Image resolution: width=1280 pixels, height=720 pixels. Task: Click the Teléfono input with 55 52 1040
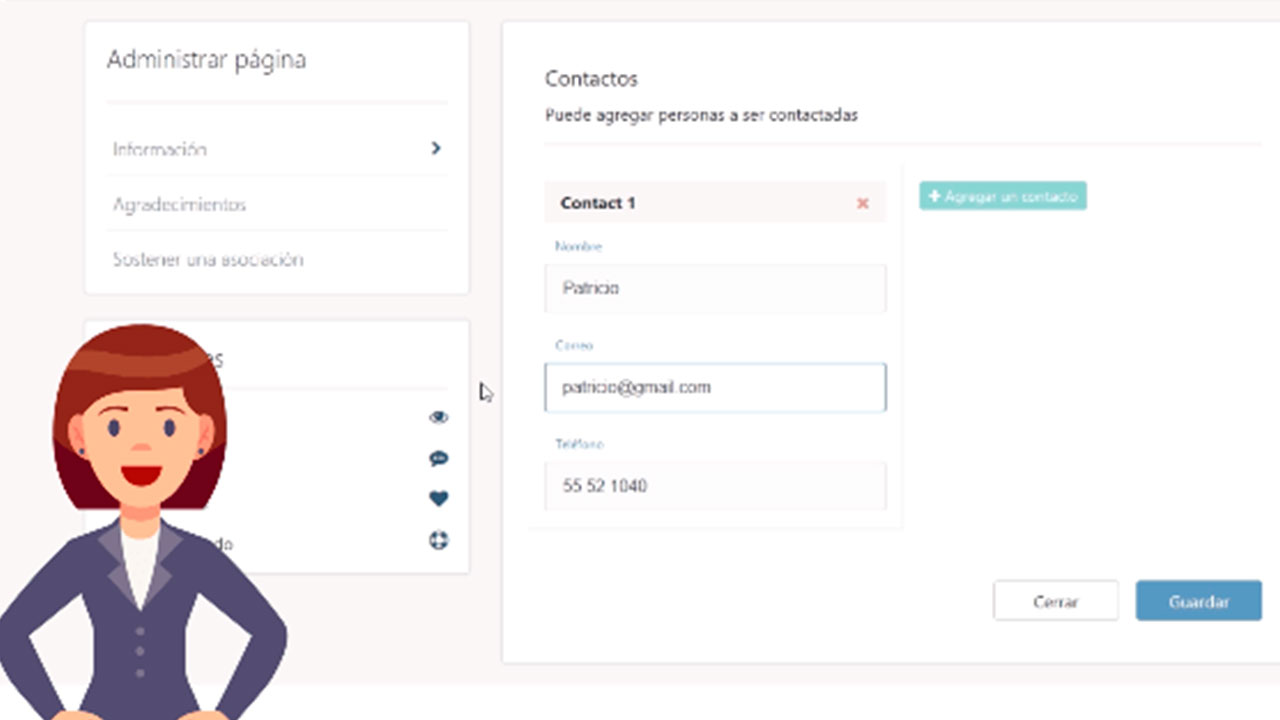(x=715, y=487)
